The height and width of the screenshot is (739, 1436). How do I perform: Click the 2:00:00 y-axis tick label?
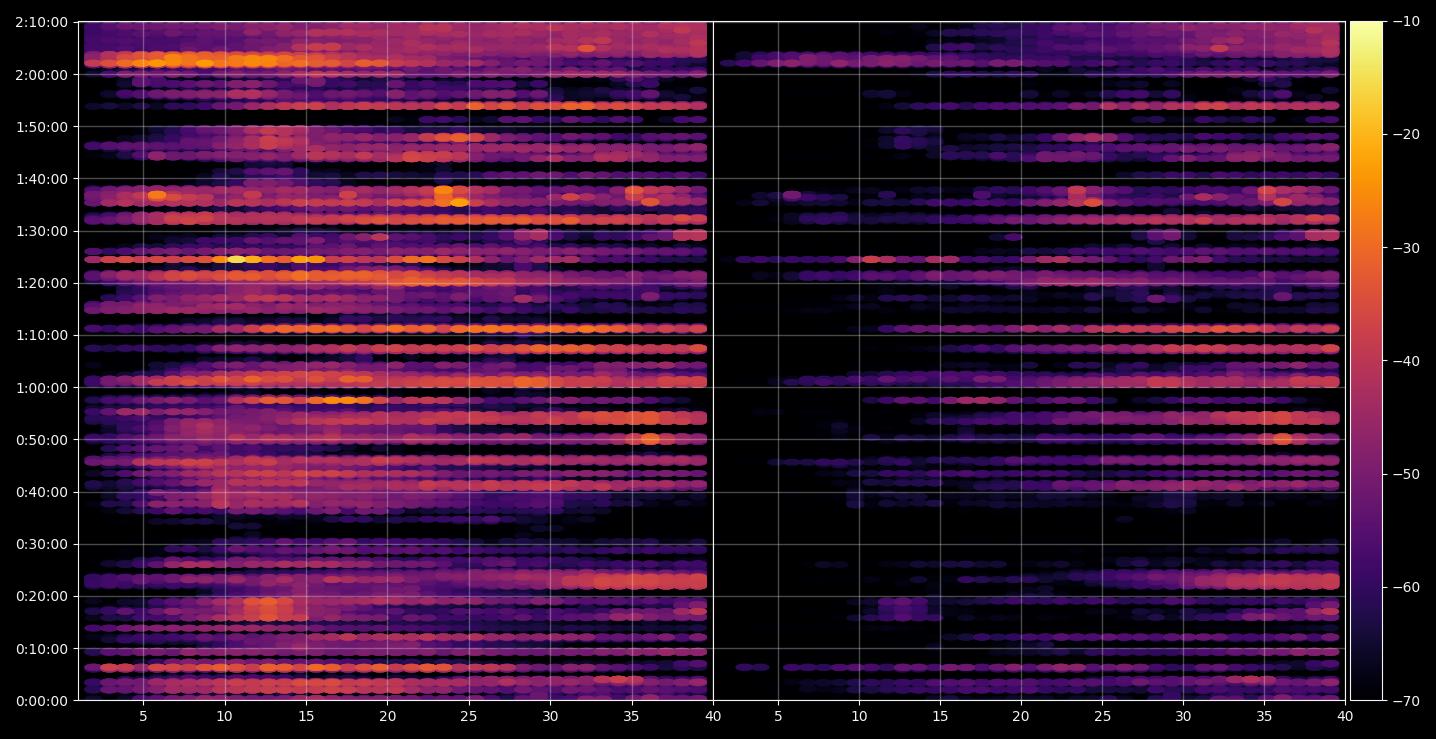click(42, 74)
